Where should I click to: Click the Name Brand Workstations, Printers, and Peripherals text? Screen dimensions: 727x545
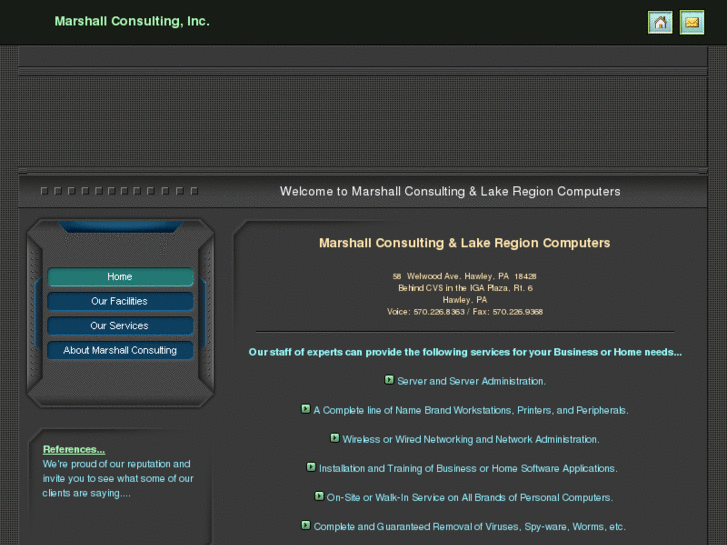coord(471,410)
